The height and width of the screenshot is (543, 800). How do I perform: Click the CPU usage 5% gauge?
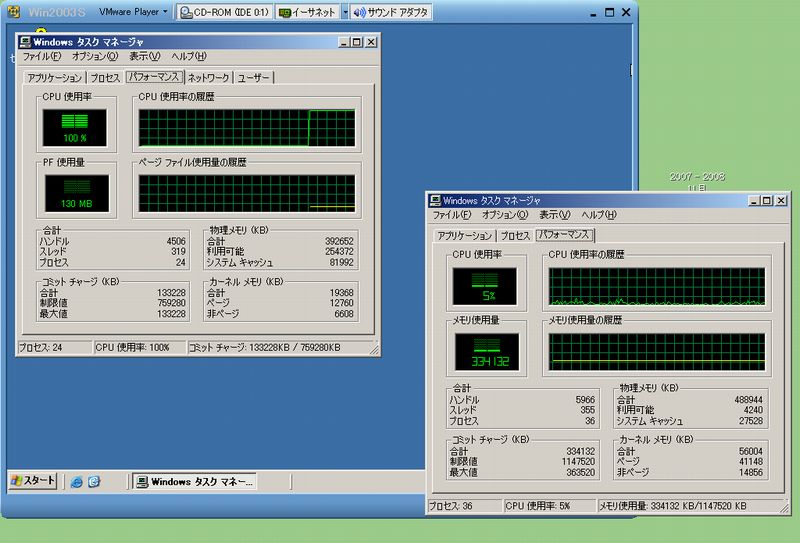pyautogui.click(x=485, y=286)
